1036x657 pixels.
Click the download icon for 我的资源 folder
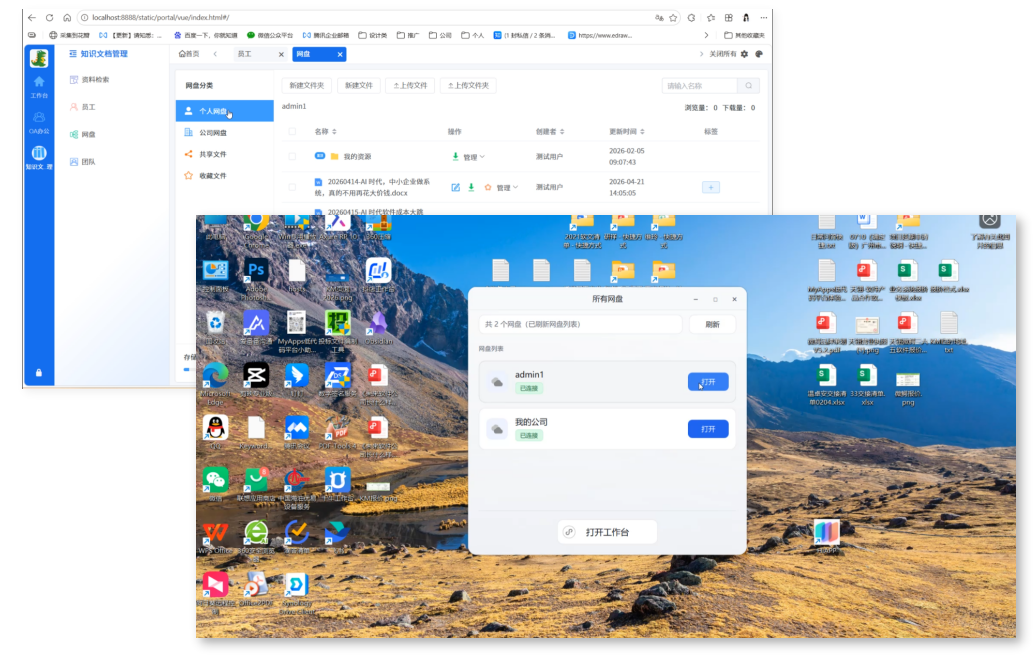[456, 157]
